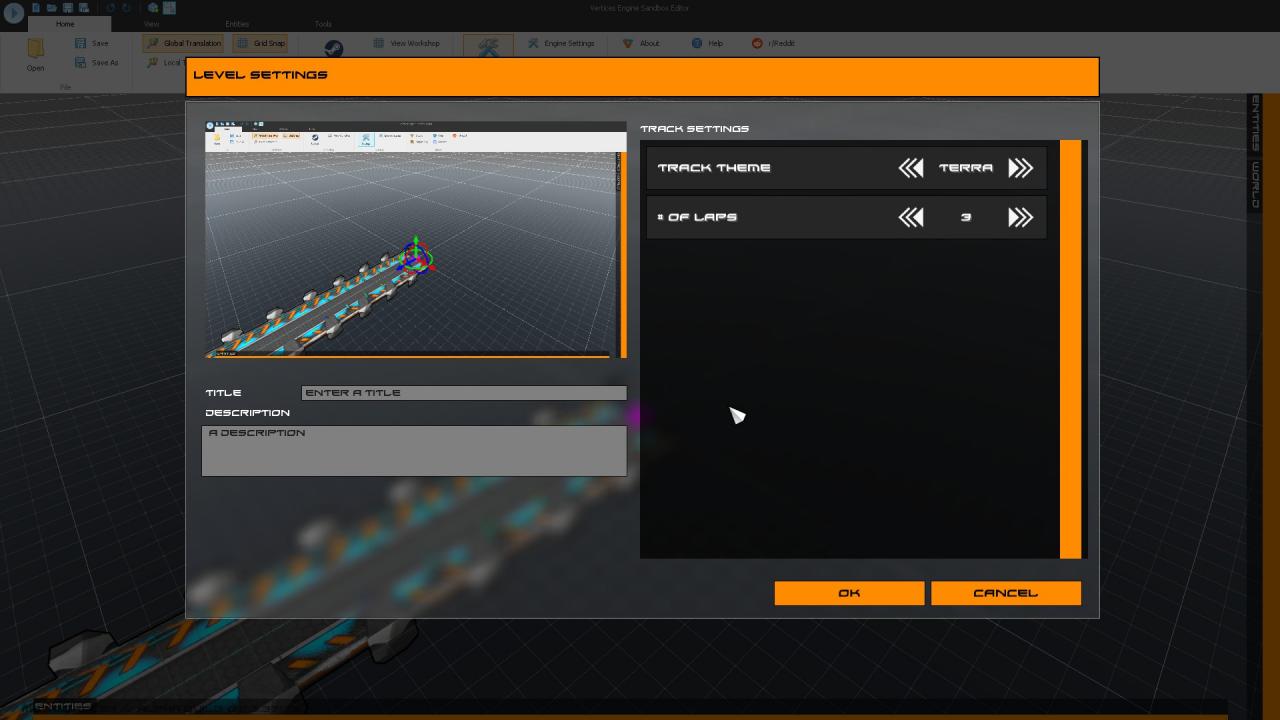Click the Save As icon
The width and height of the screenshot is (1280, 720).
coord(81,63)
